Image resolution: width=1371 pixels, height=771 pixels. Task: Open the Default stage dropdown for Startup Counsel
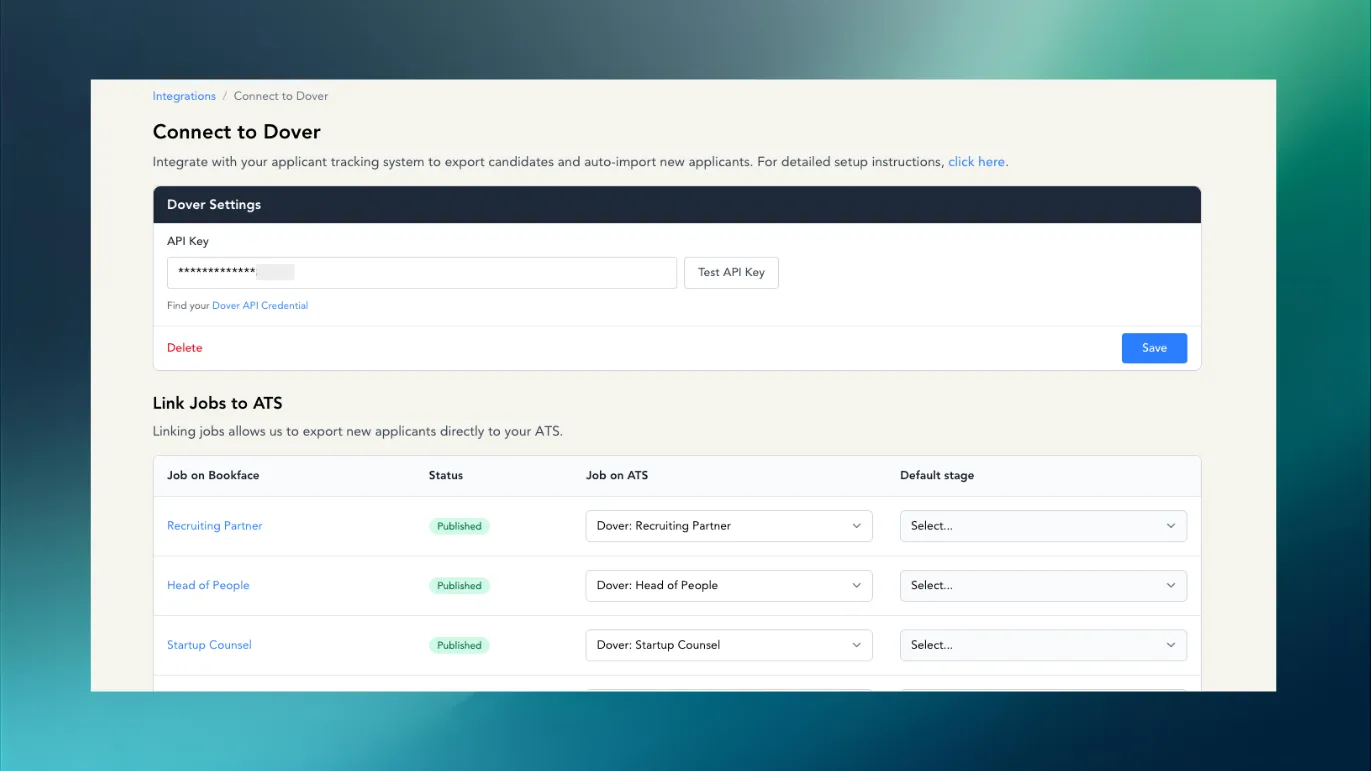1043,645
